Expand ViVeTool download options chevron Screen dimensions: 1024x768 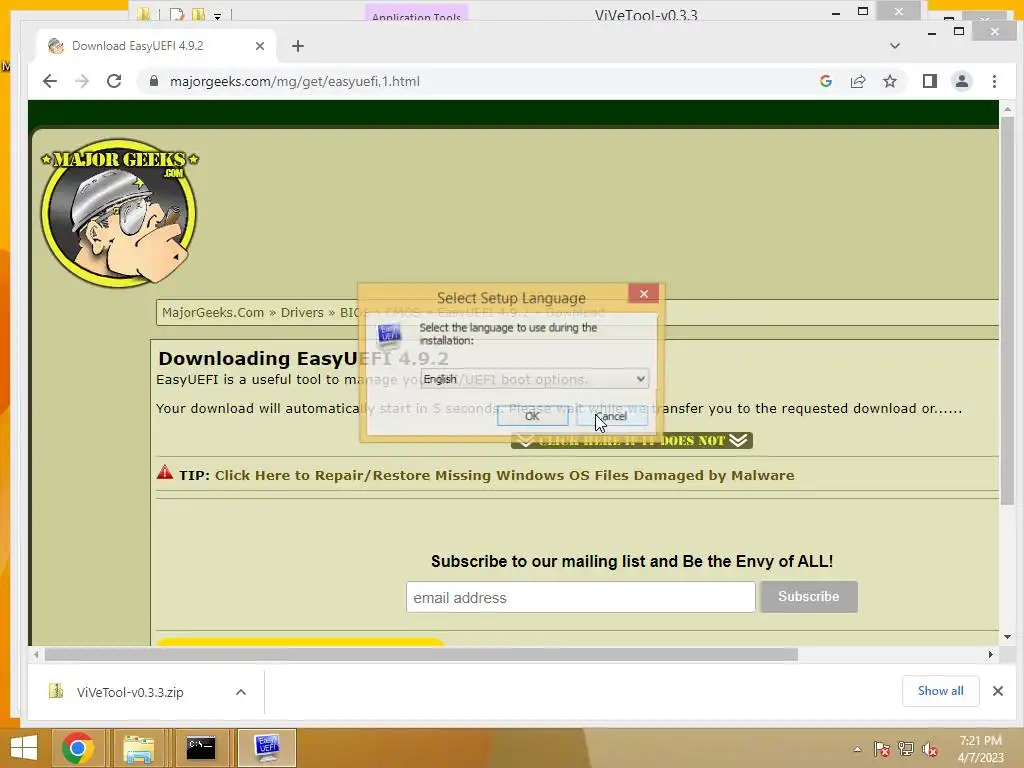(241, 692)
